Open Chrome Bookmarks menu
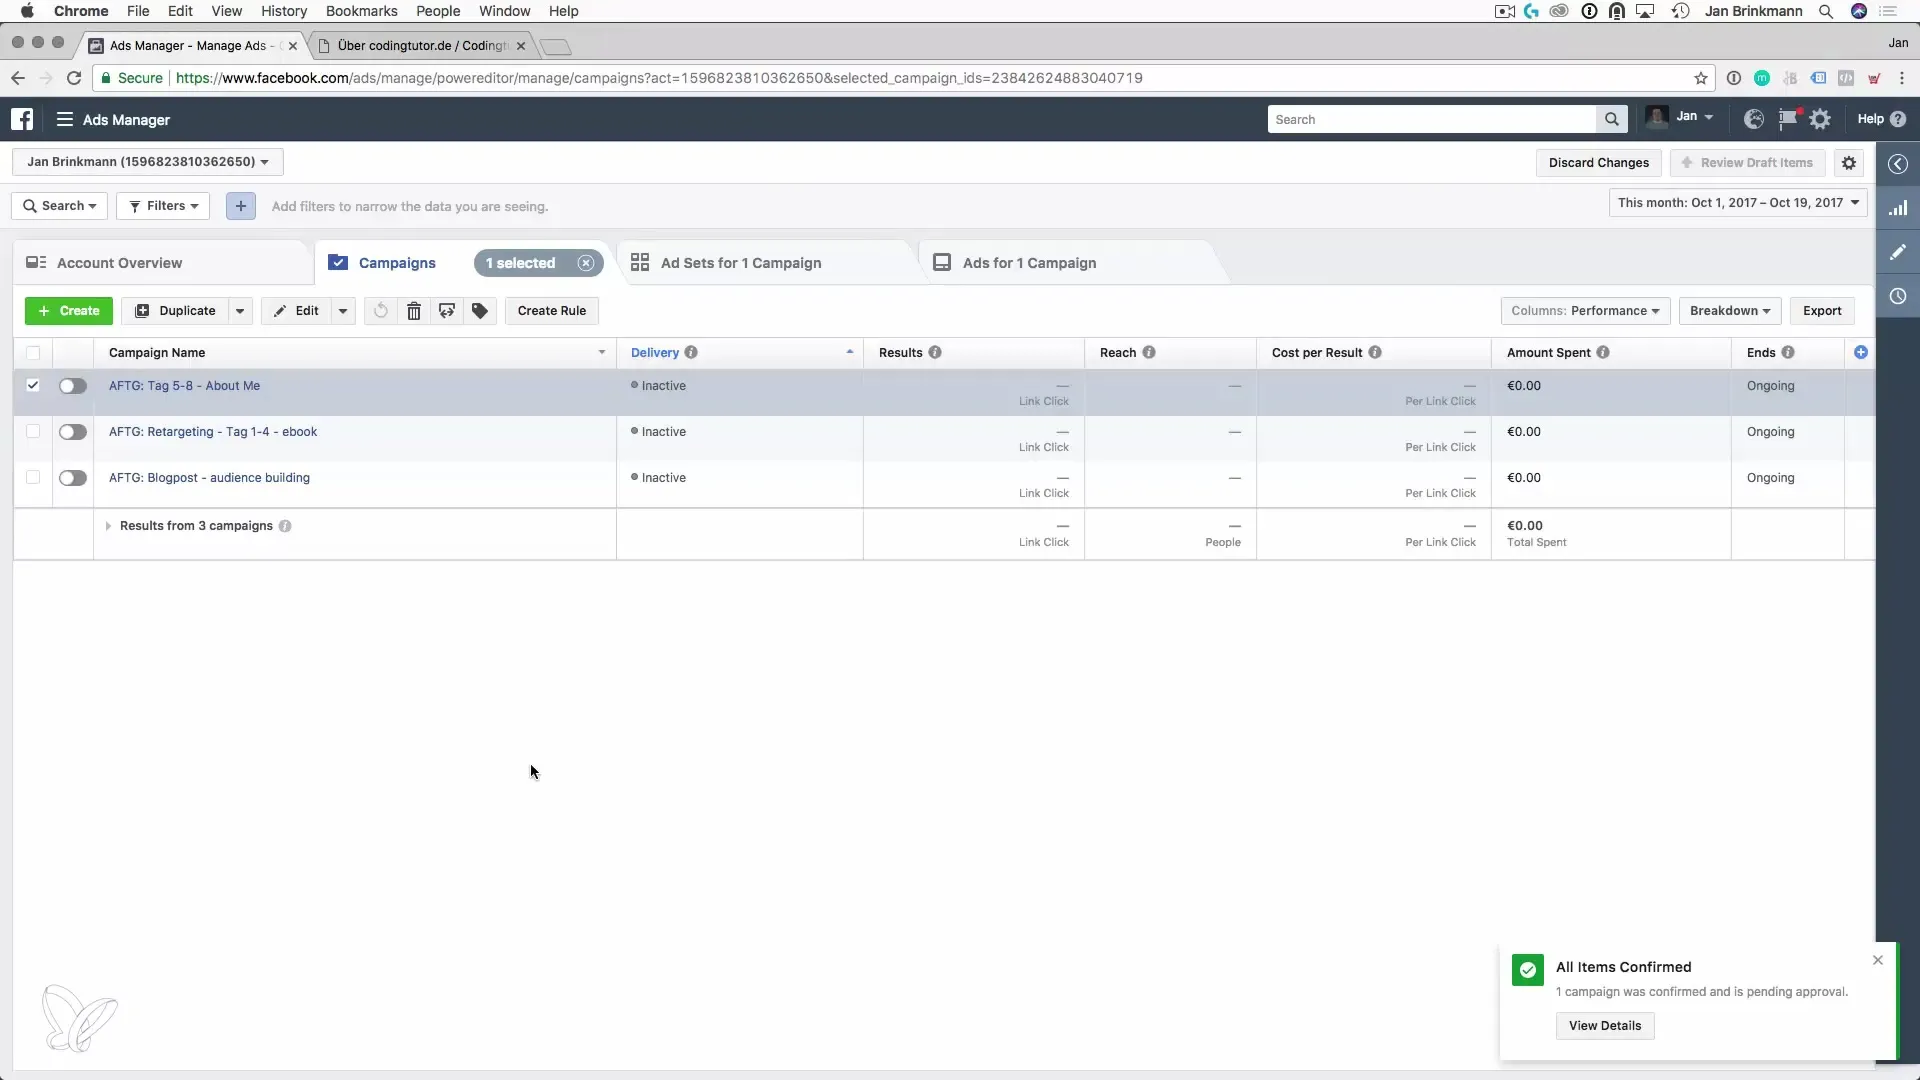1920x1080 pixels. [361, 11]
